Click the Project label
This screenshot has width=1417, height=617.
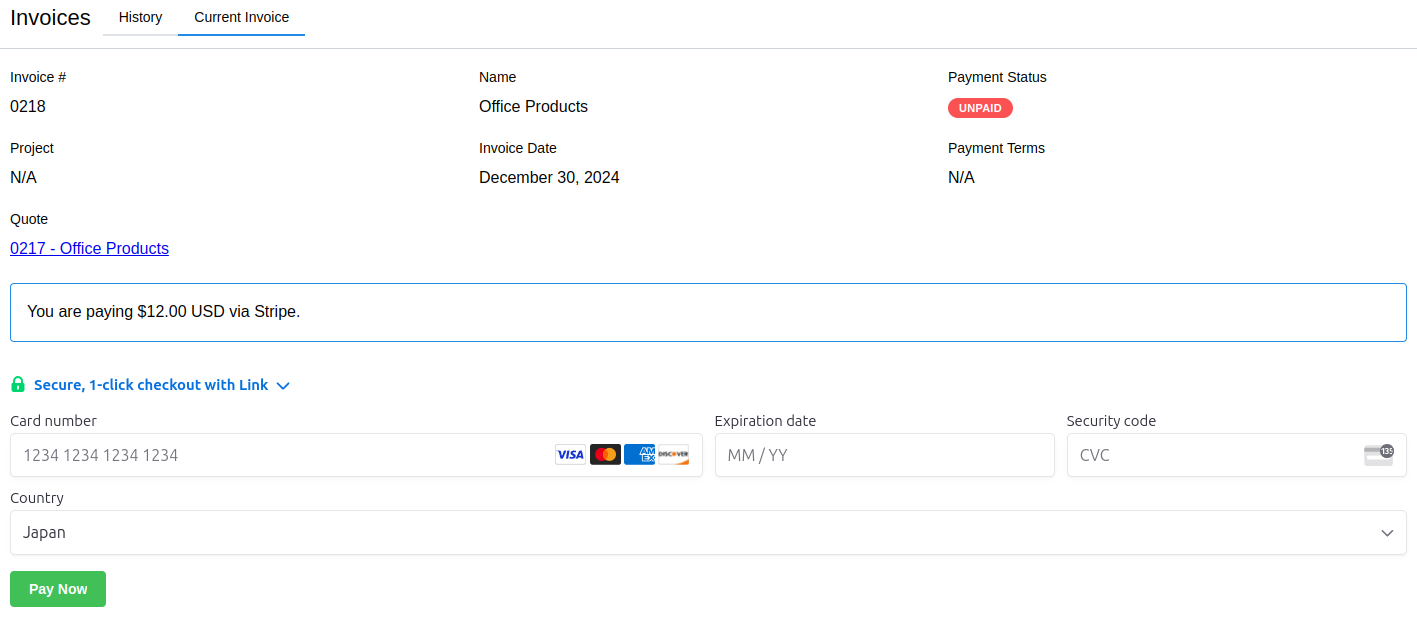32,148
